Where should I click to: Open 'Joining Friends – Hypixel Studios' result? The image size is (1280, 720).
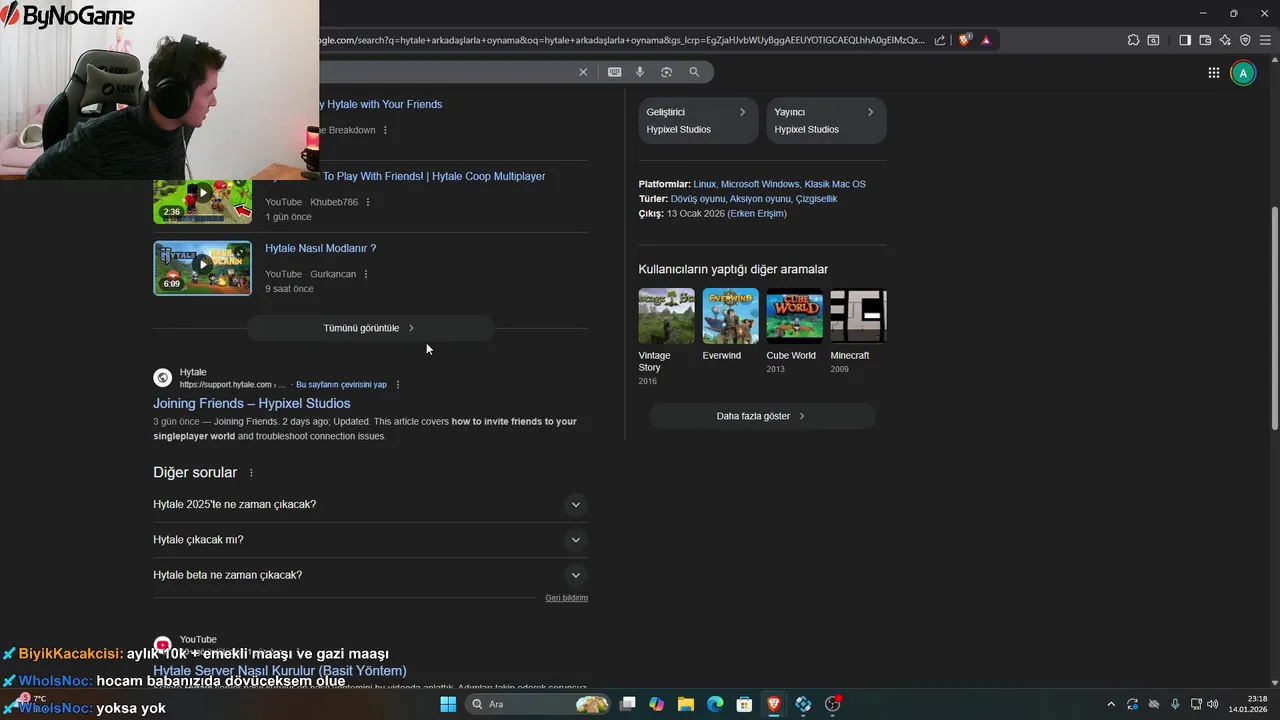(252, 403)
